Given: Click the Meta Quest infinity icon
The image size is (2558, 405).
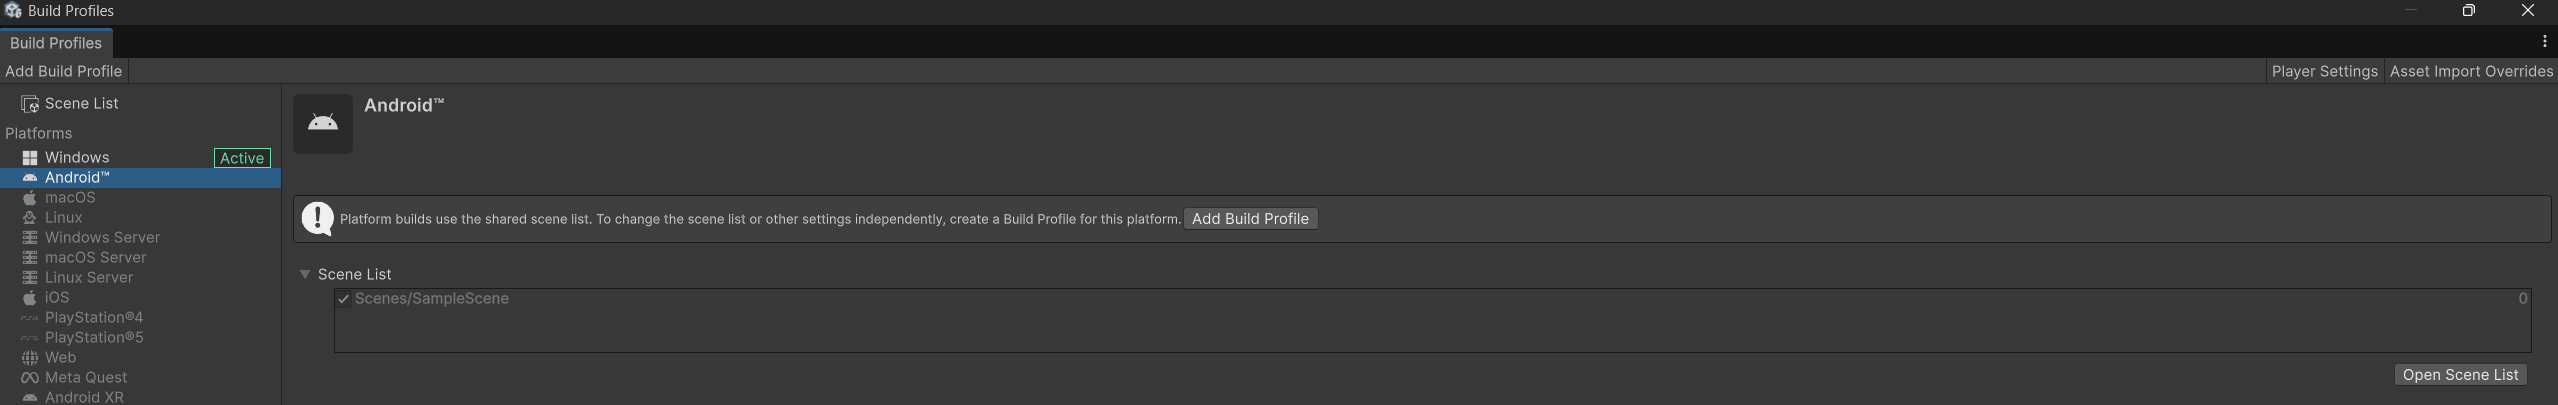Looking at the screenshot, I should coord(30,378).
